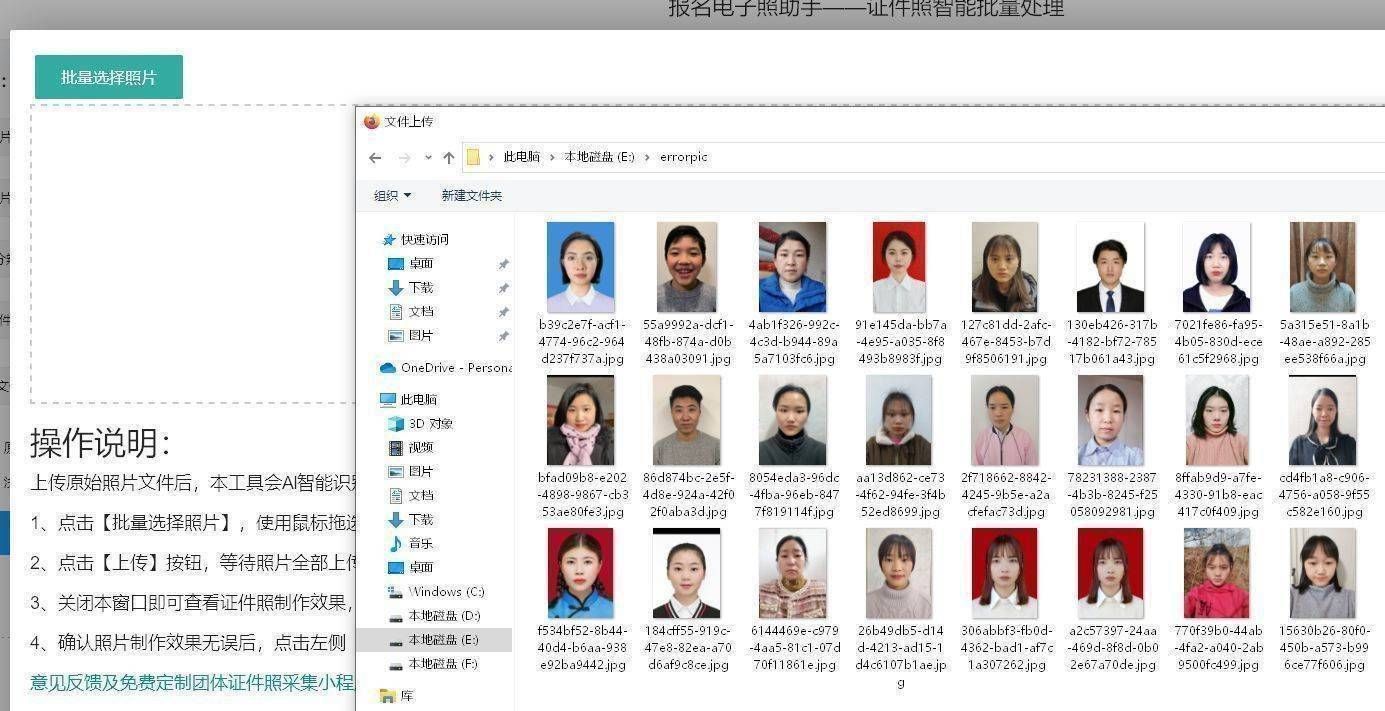Open the recent locations dropdown beside forward arrow

tap(428, 157)
